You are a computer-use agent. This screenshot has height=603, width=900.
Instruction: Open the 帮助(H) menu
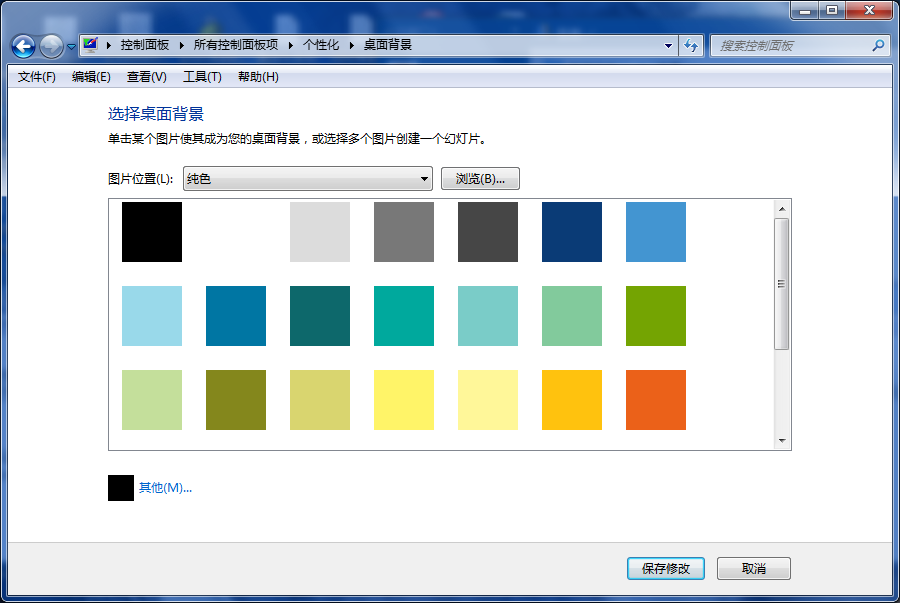258,77
